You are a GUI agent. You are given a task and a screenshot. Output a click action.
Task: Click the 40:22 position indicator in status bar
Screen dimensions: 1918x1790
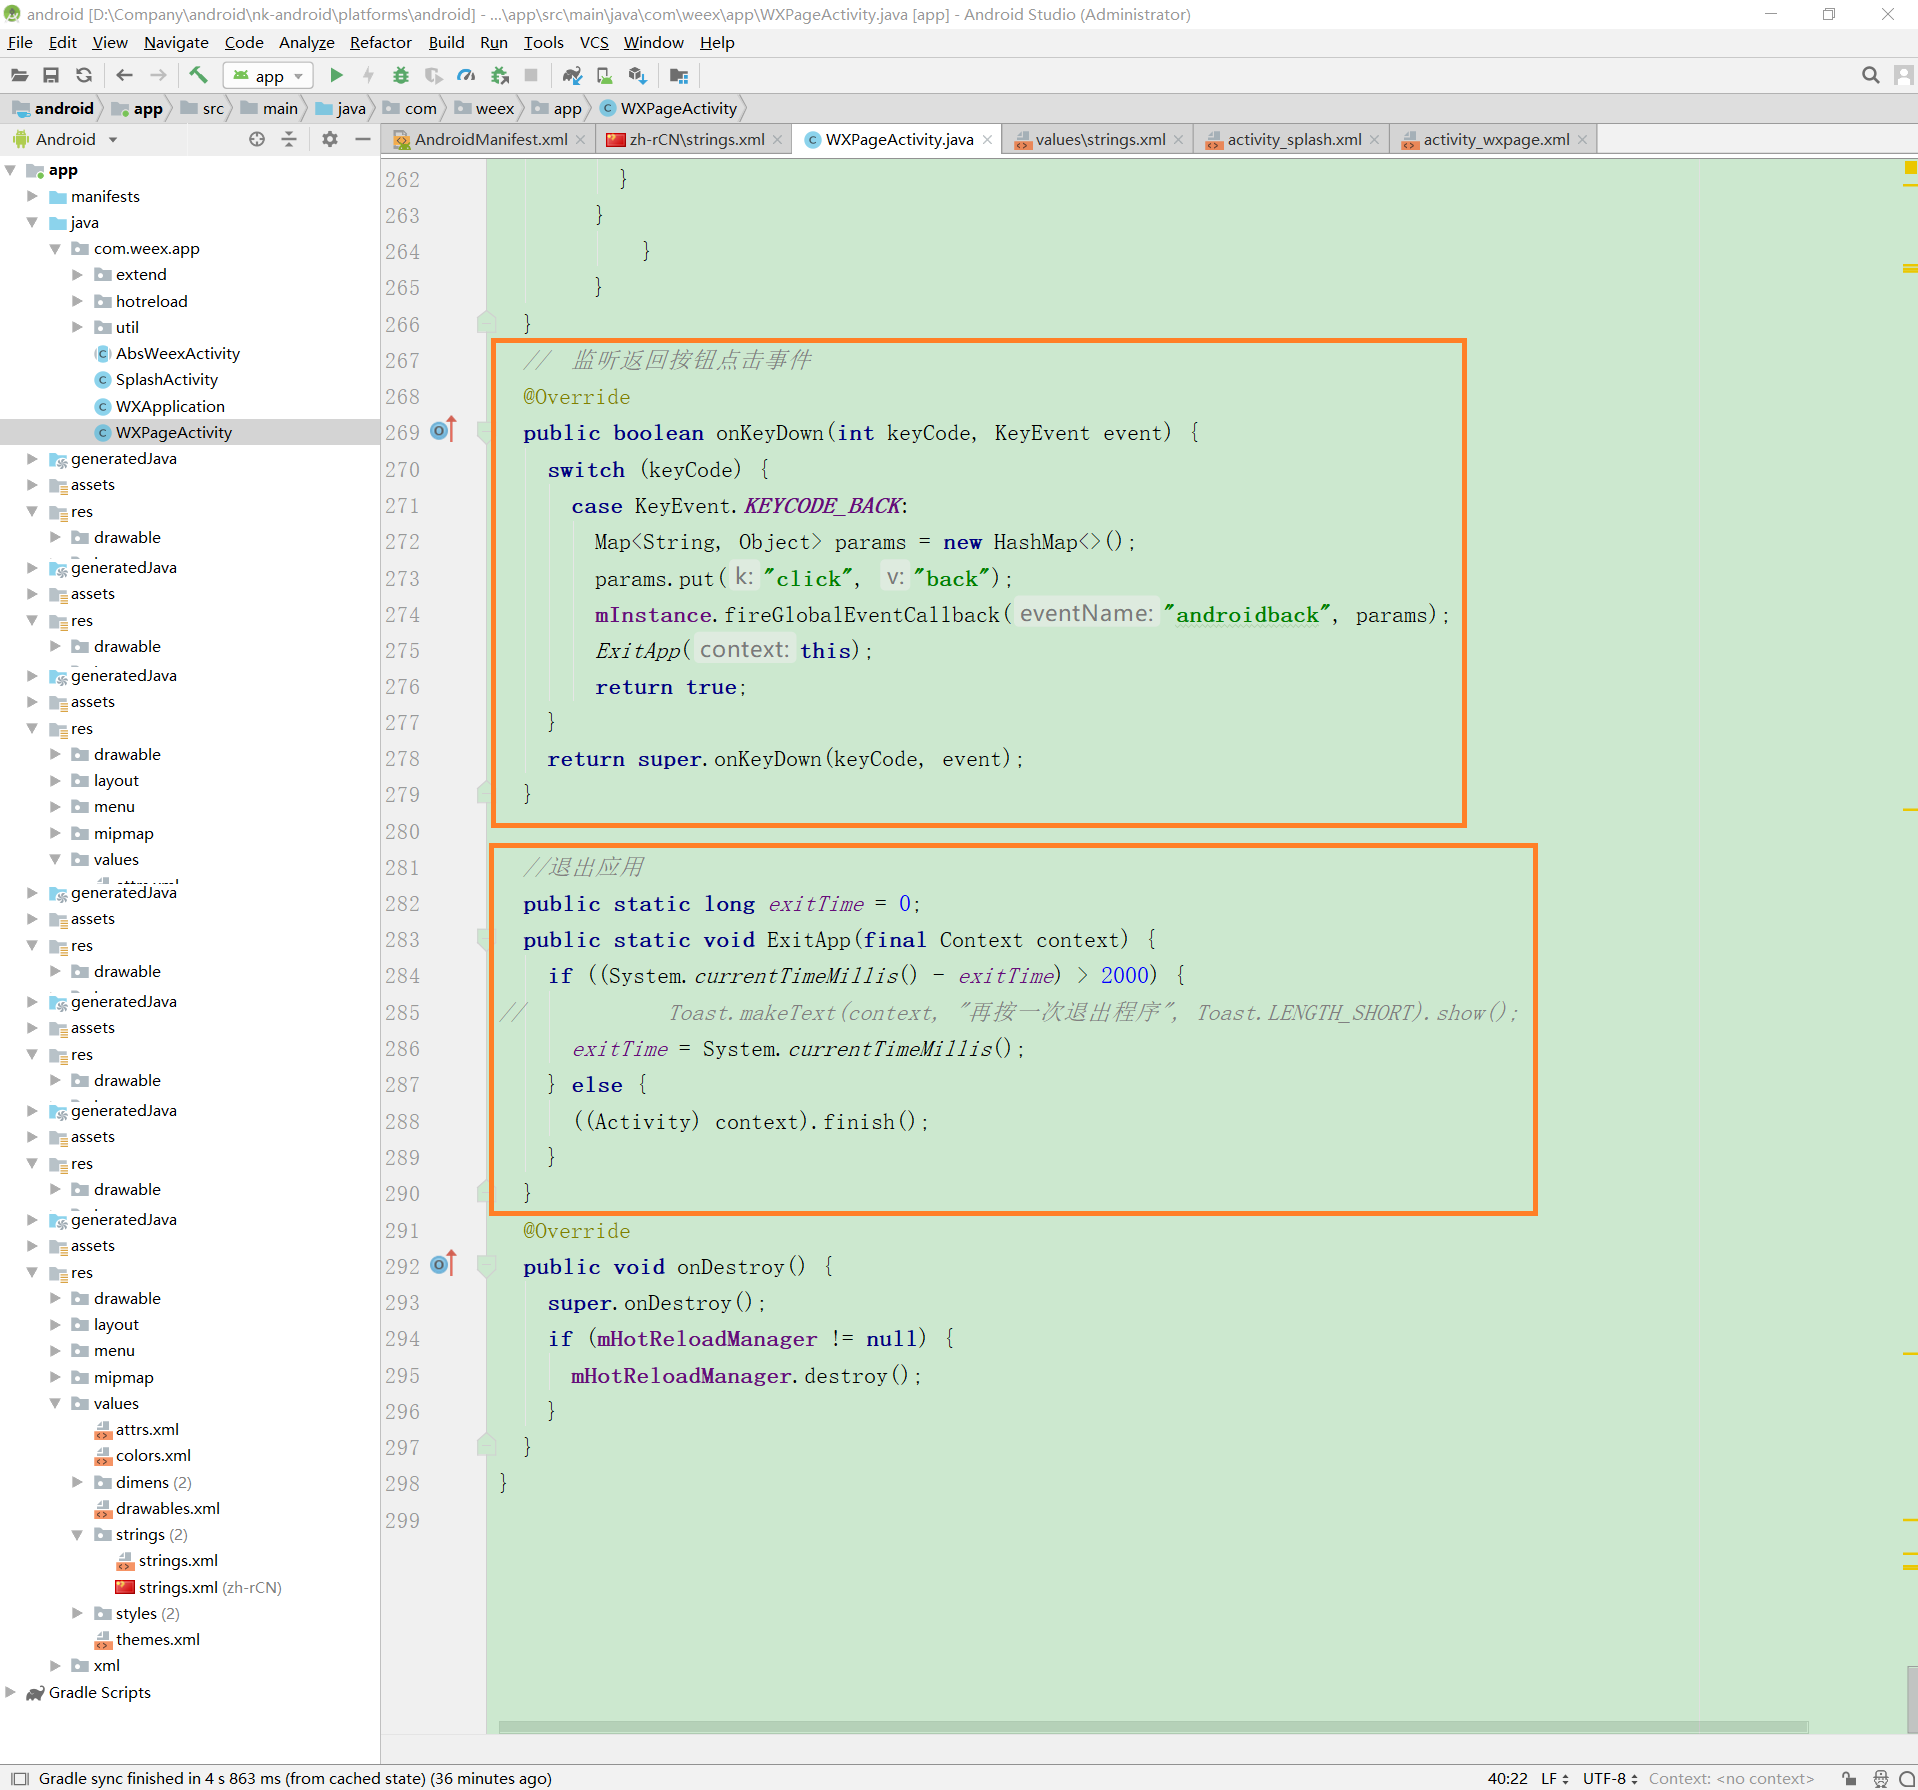click(x=1509, y=1778)
